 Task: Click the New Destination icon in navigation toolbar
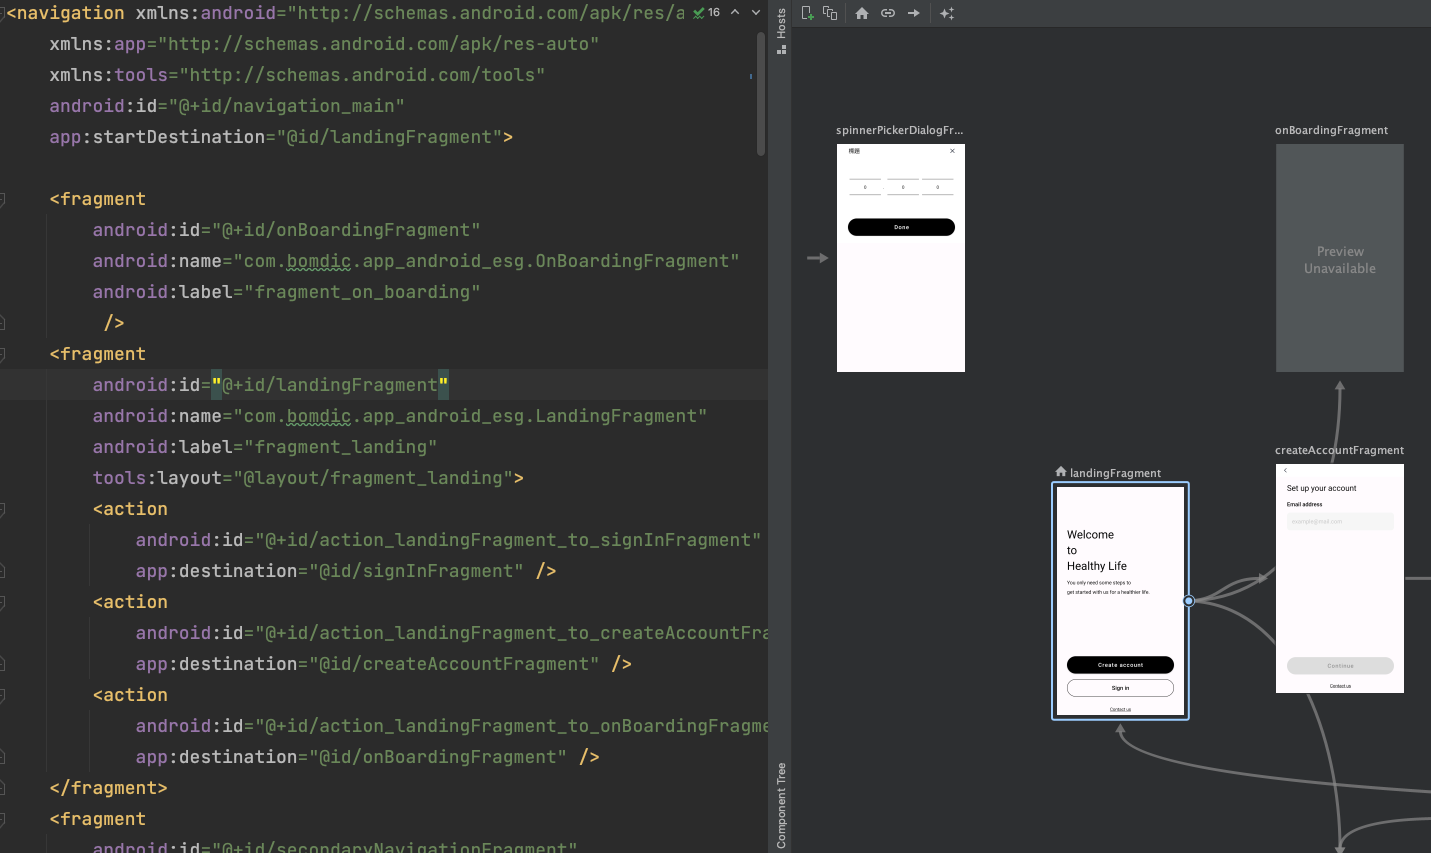tap(807, 13)
